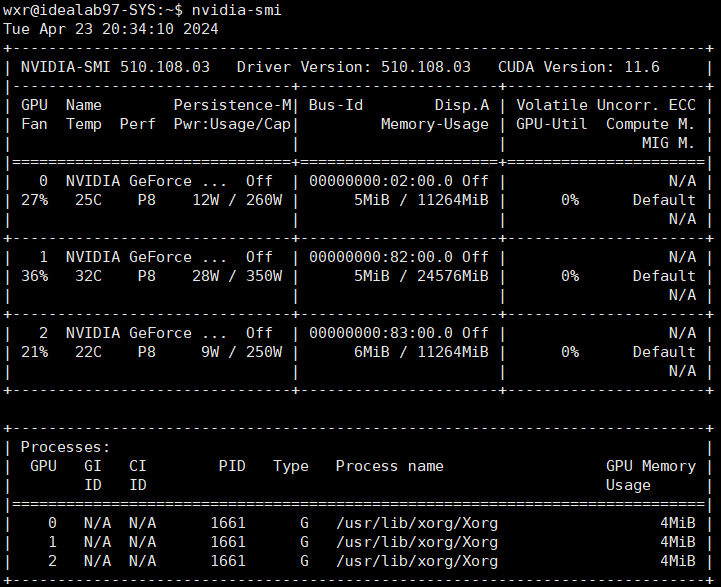Click the GPU-Util header text
The height and width of the screenshot is (587, 721).
551,124
